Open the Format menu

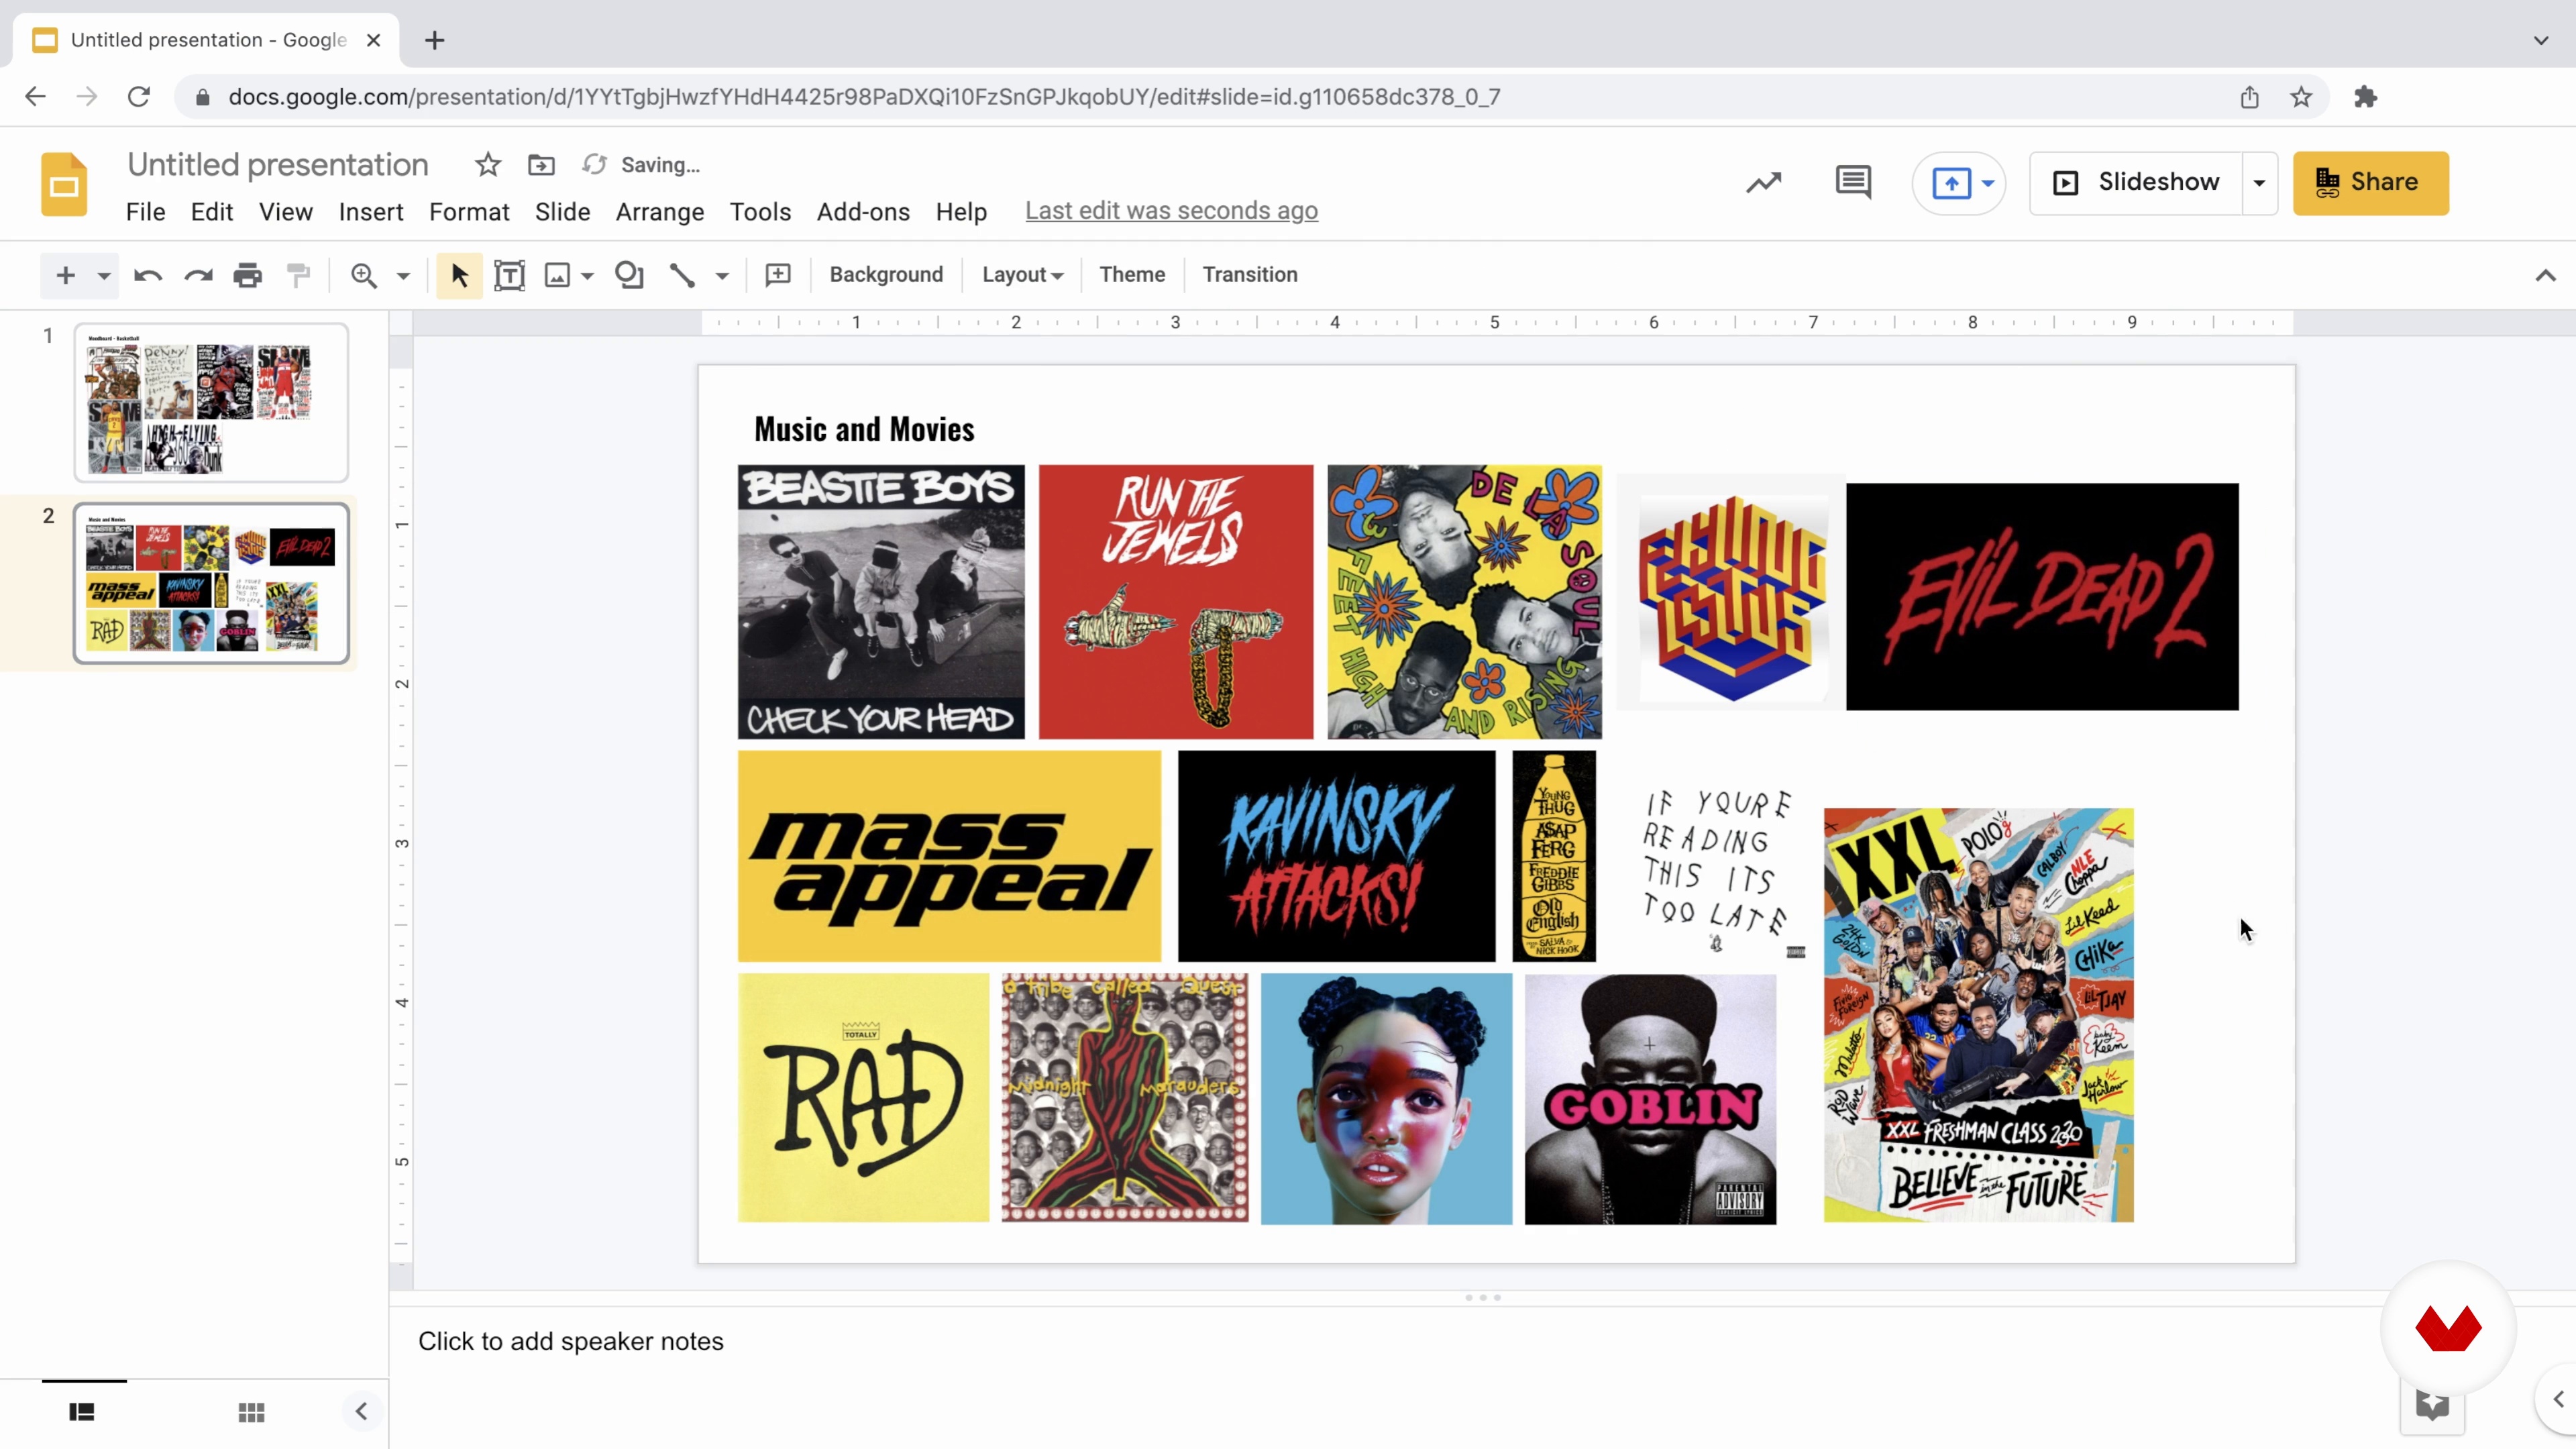tap(469, 212)
